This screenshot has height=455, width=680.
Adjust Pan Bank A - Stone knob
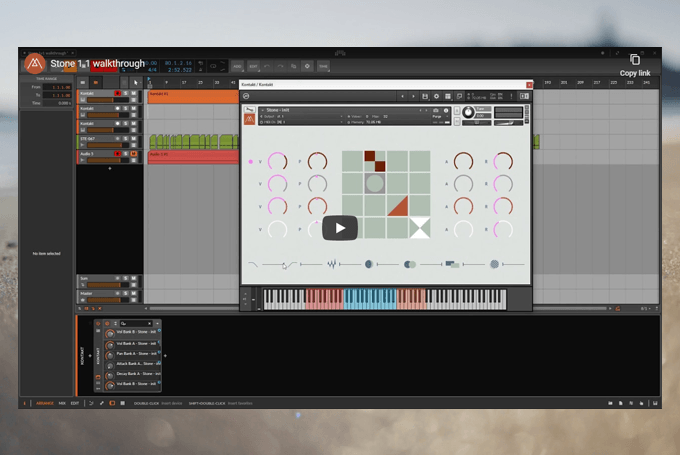[x=110, y=355]
